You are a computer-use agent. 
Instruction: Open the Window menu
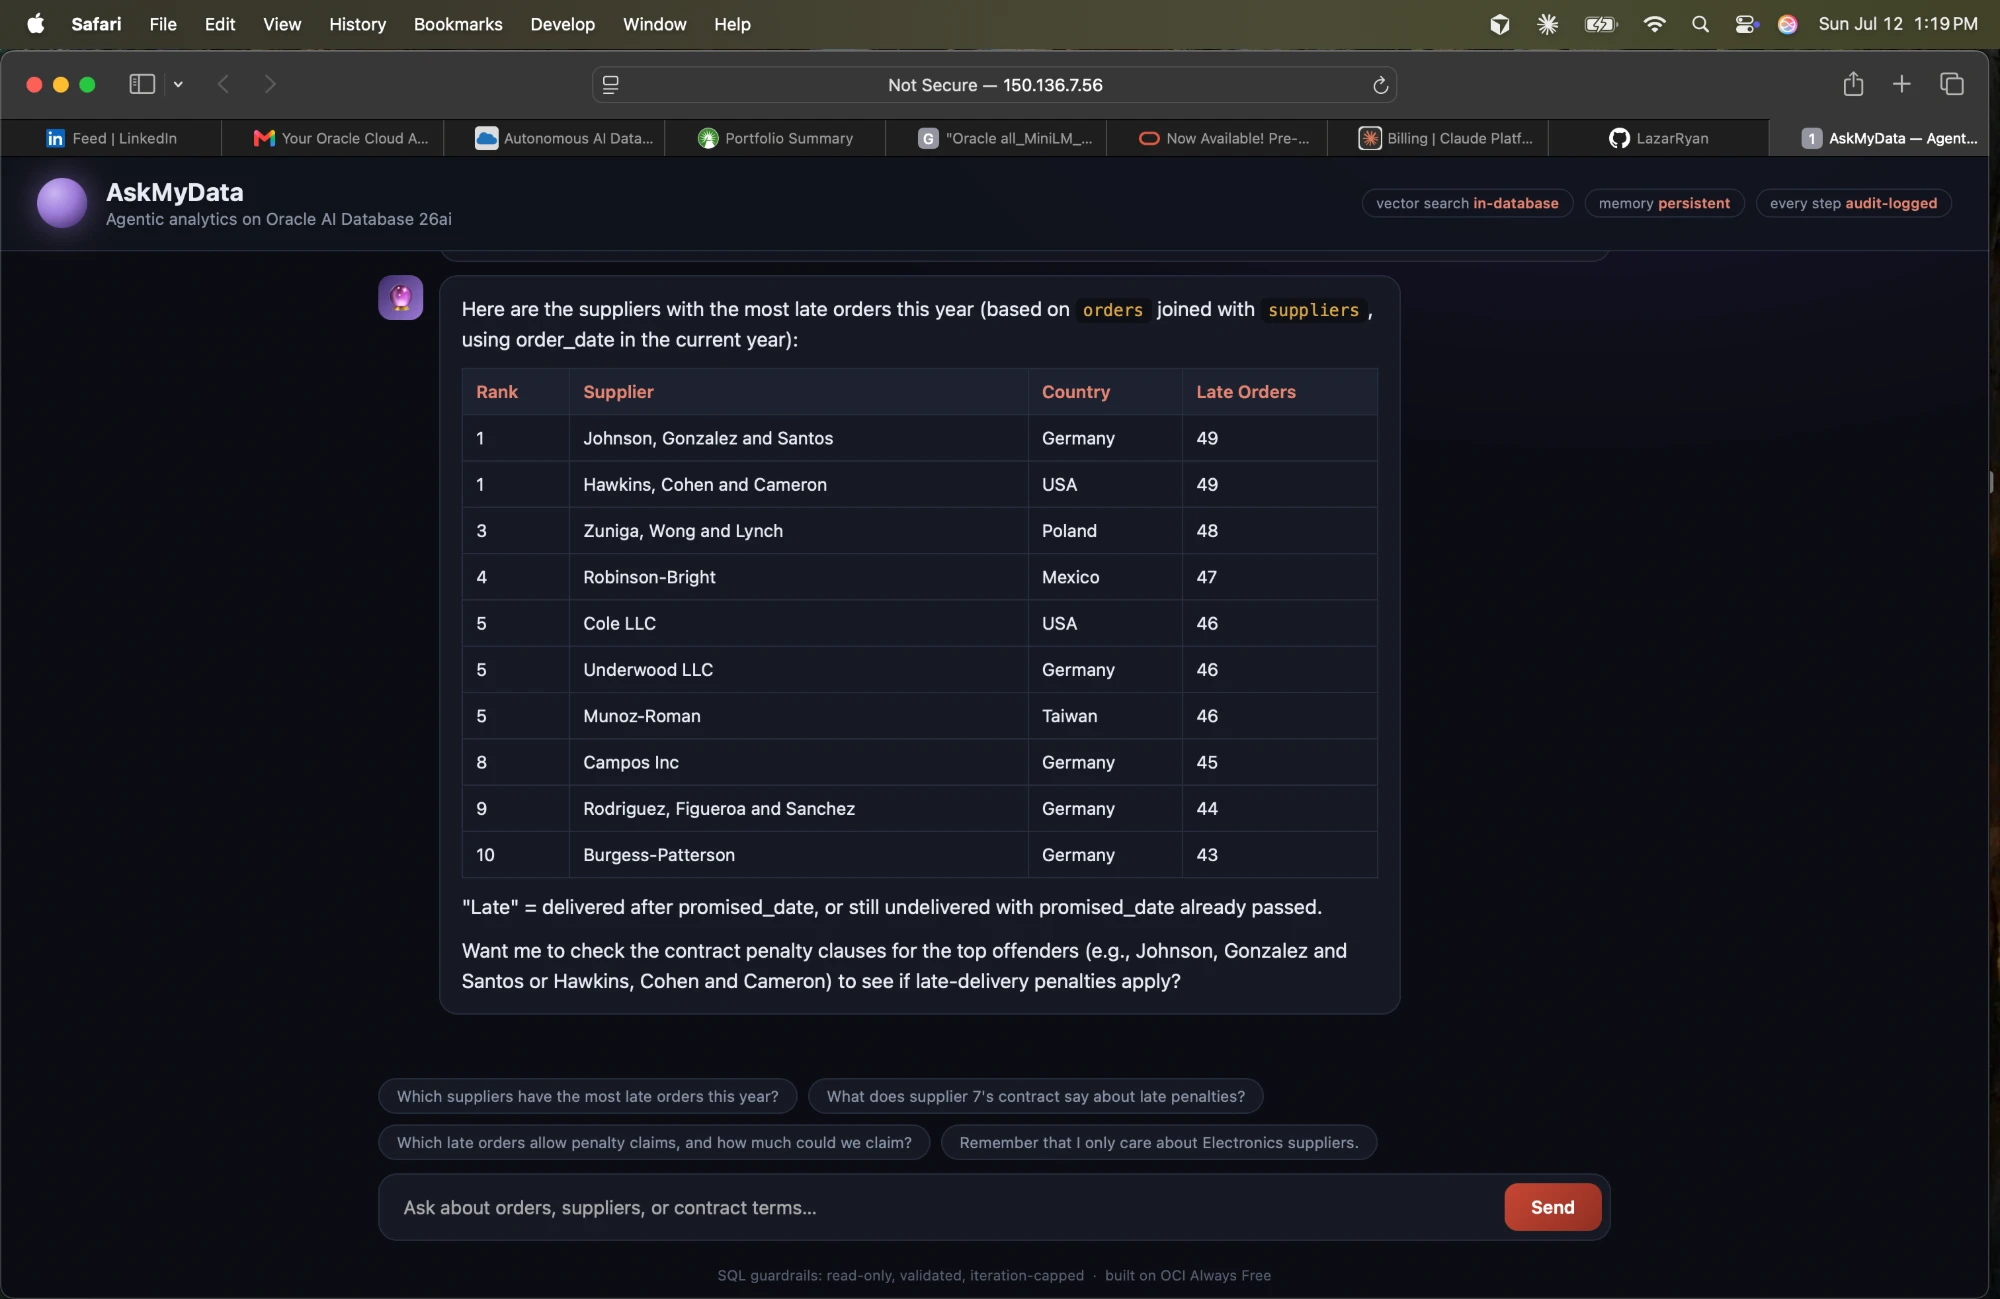pos(654,24)
